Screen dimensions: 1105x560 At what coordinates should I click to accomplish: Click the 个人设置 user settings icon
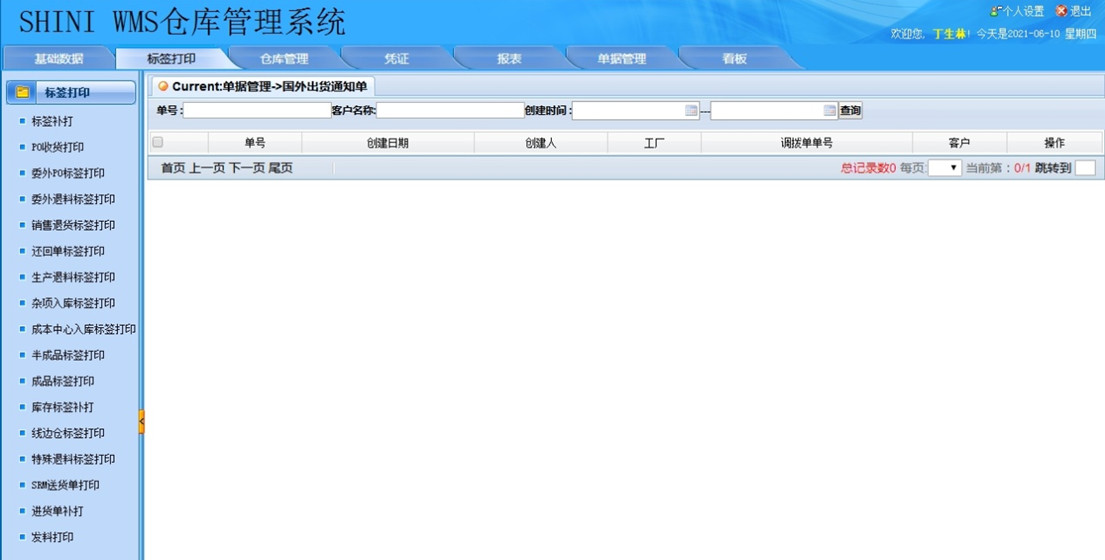pyautogui.click(x=995, y=11)
